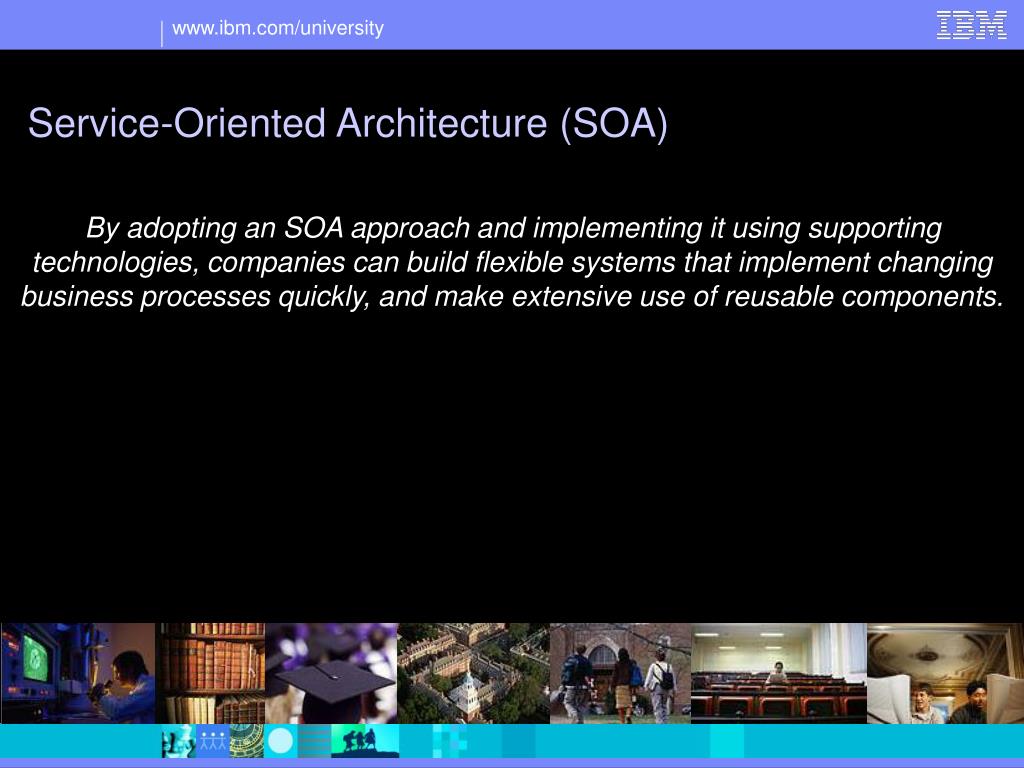The height and width of the screenshot is (768, 1024).
Task: Open the aerial campus buildings photo
Action: click(473, 673)
